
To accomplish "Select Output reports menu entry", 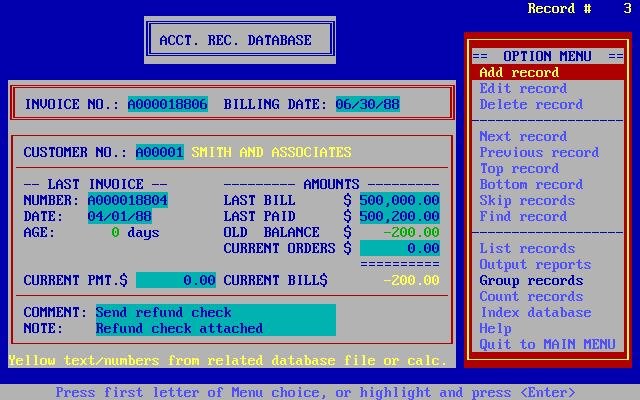I will 535,265.
